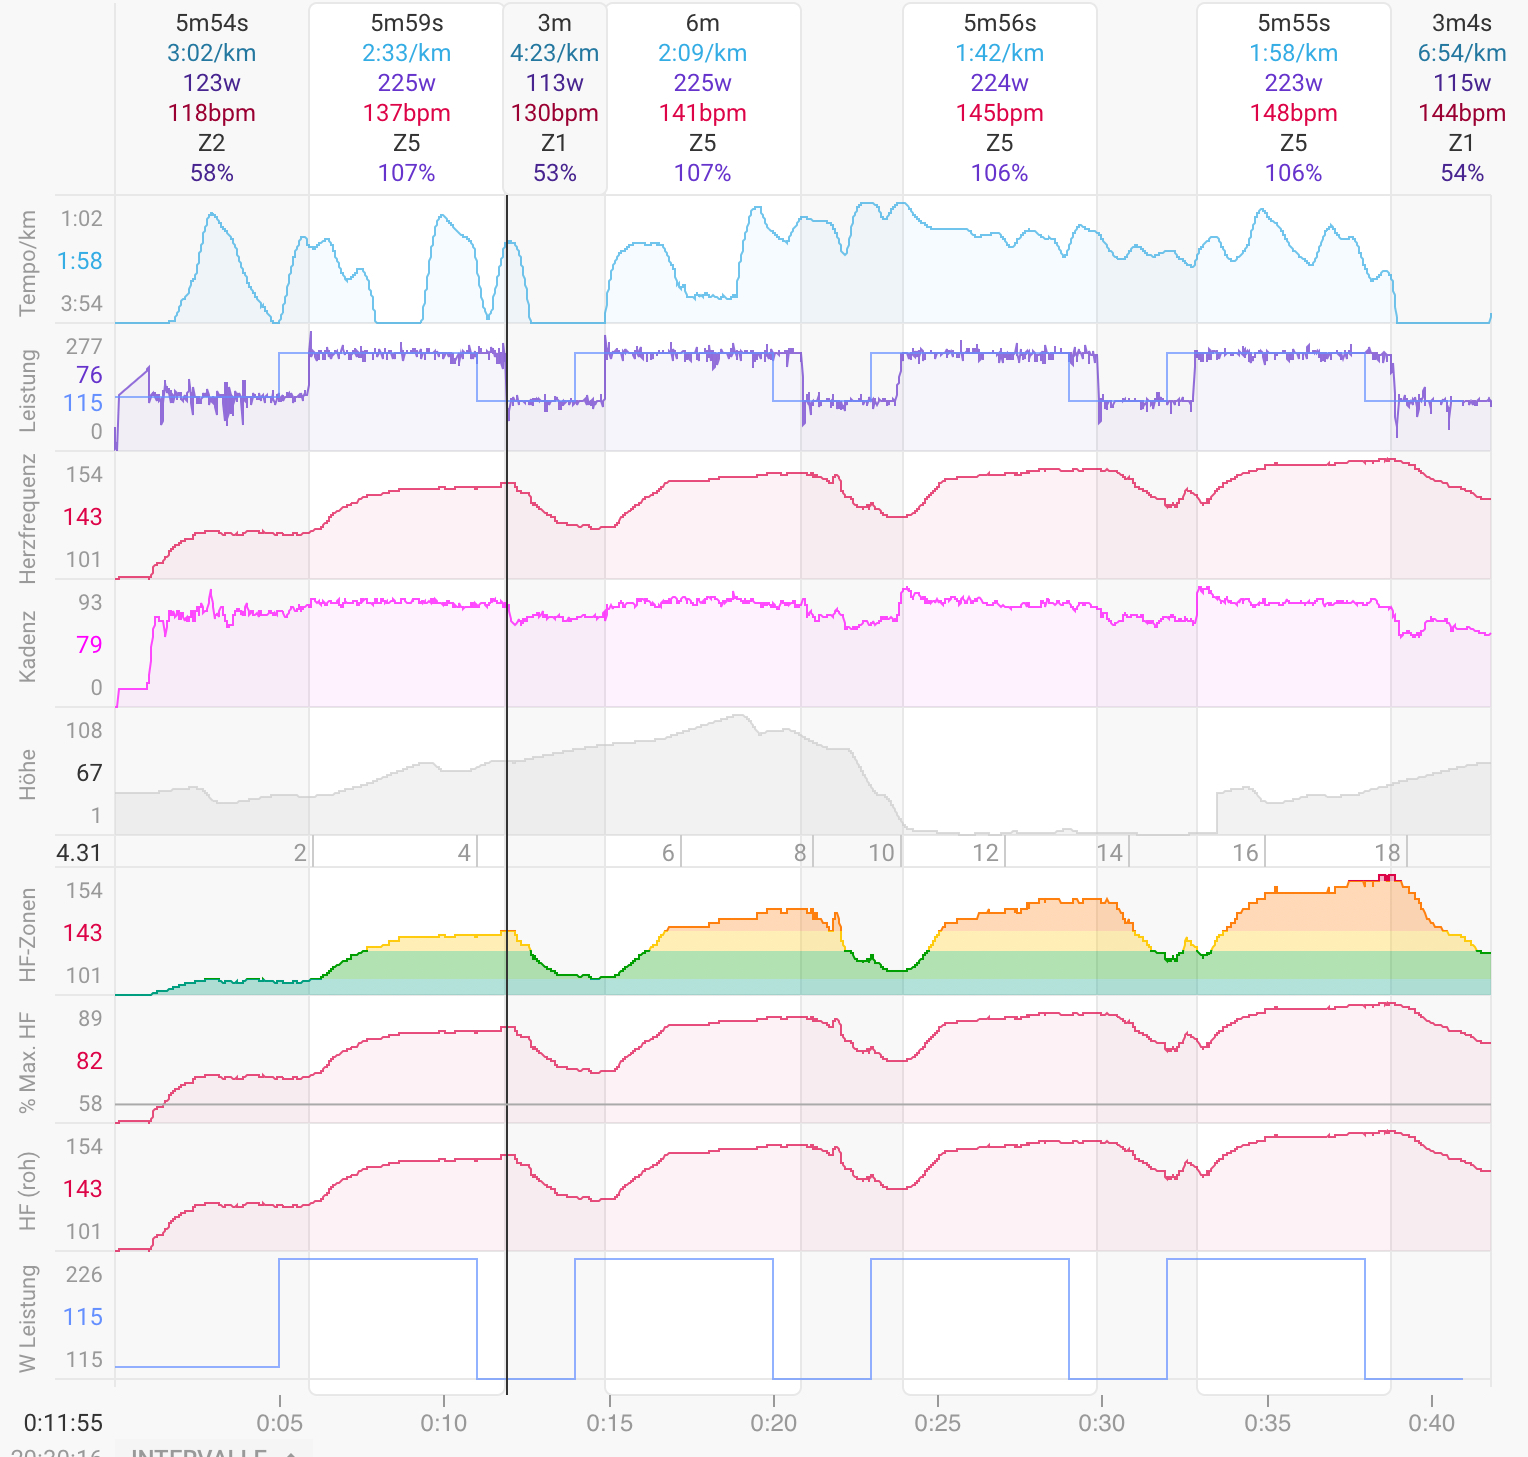Click the W Leistung chart label
This screenshot has height=1457, width=1528.
pos(28,1318)
